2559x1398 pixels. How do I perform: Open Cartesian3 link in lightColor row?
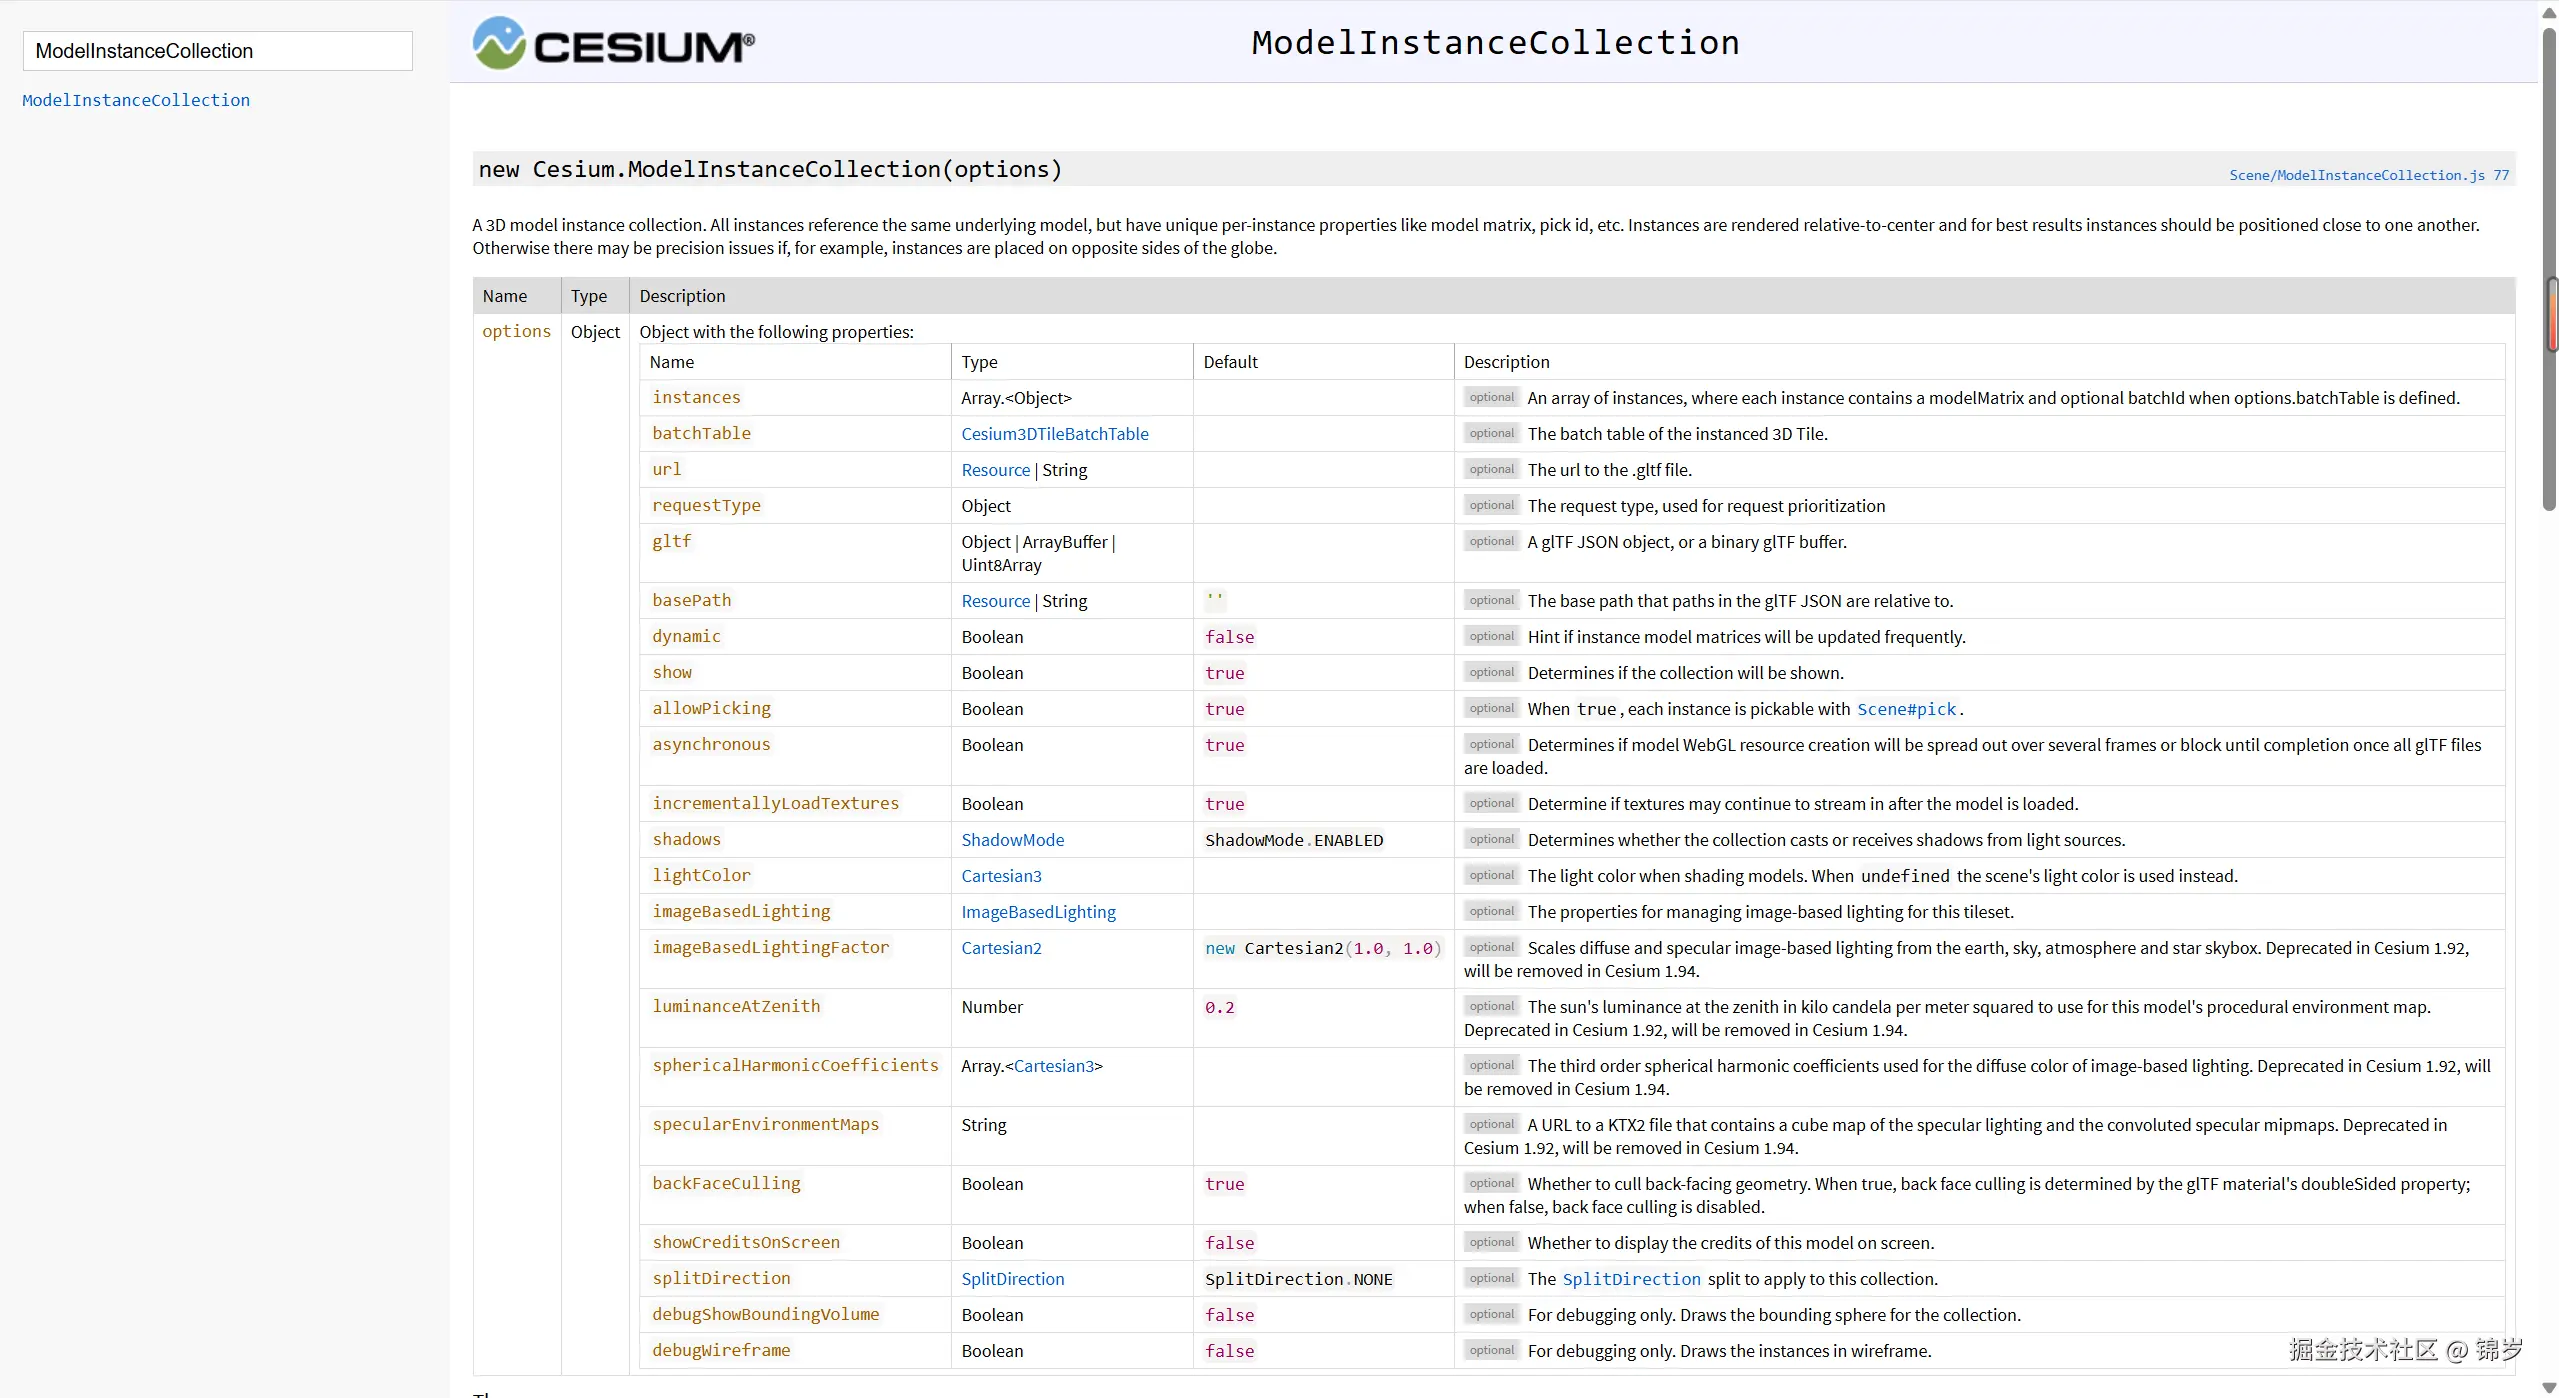(1001, 876)
